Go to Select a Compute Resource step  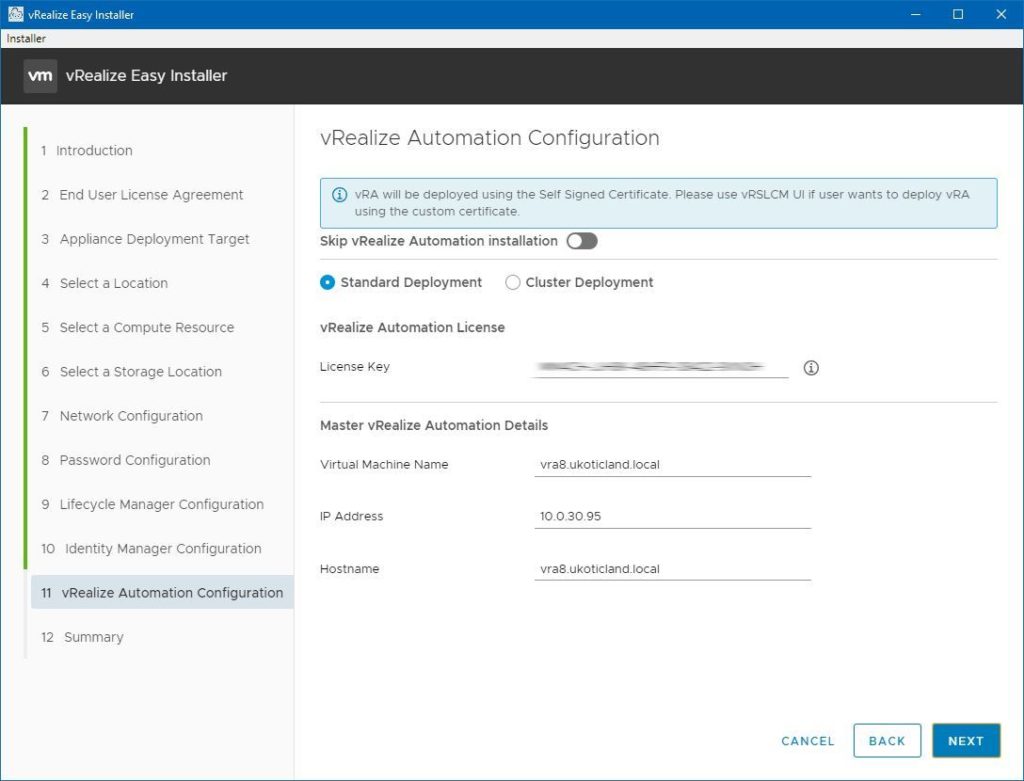(138, 327)
